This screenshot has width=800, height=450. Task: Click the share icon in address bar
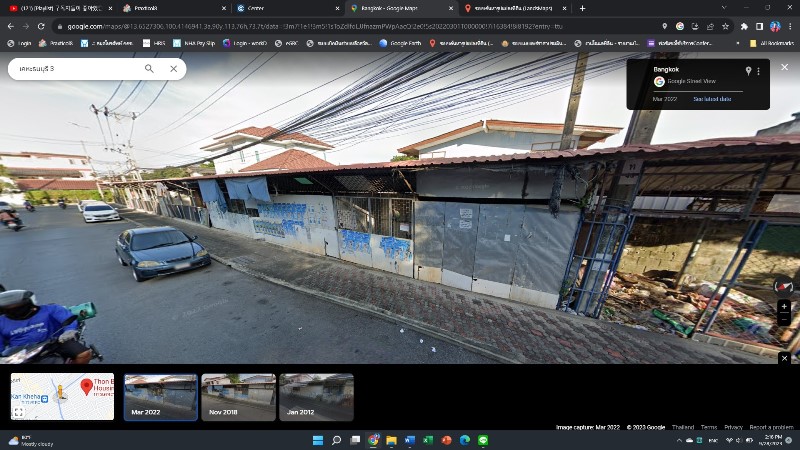point(710,26)
